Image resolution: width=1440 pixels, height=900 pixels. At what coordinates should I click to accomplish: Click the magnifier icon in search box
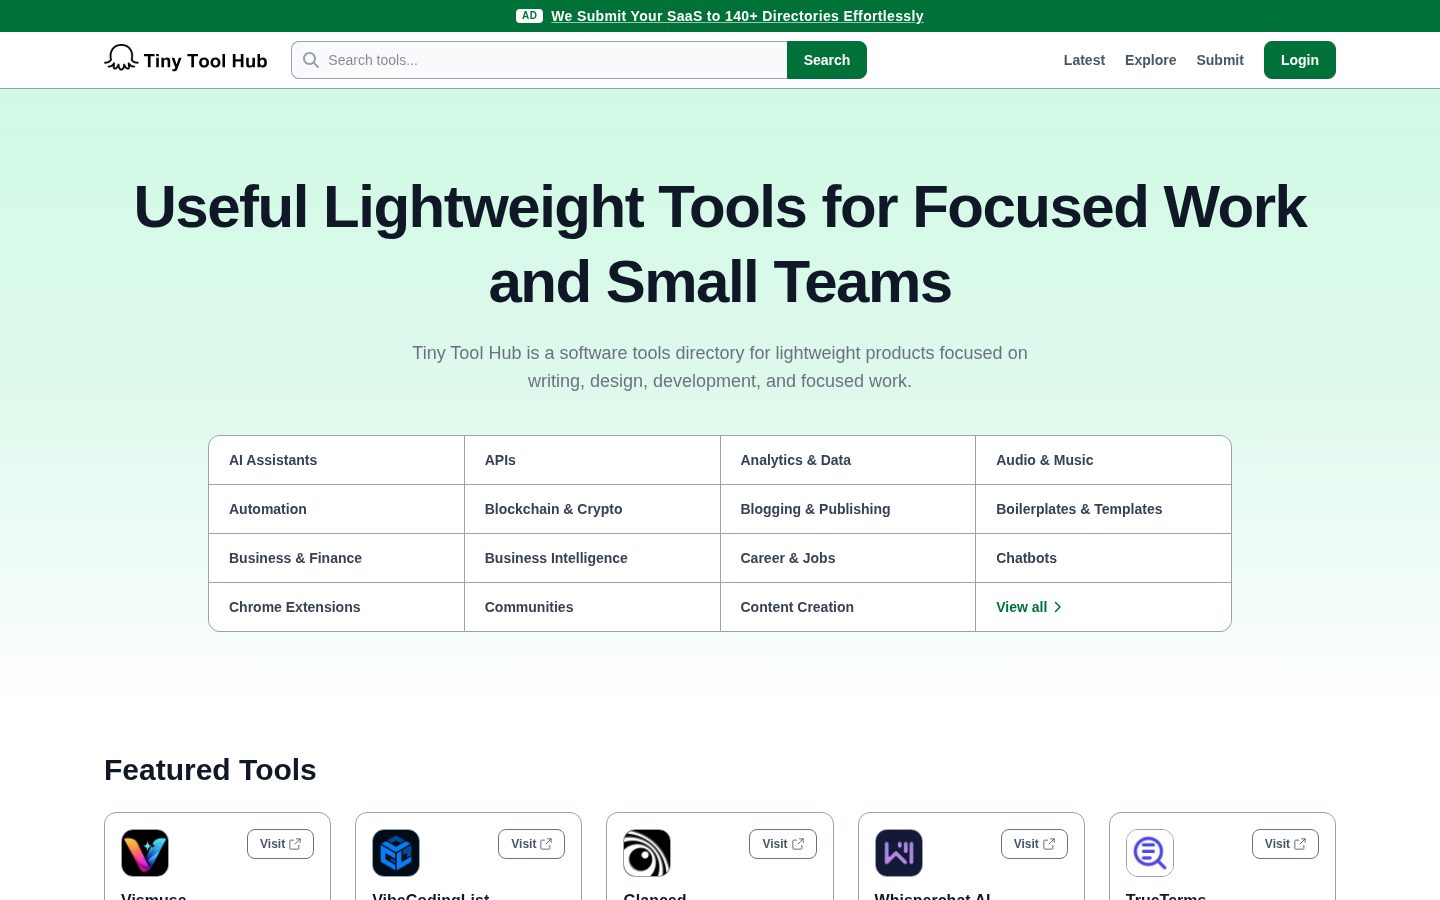pyautogui.click(x=311, y=60)
